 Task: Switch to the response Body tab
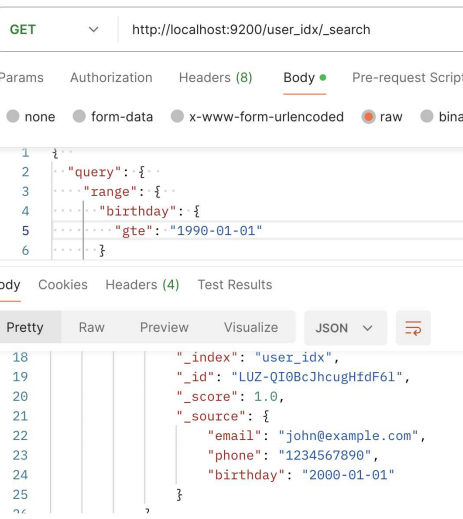[10, 285]
